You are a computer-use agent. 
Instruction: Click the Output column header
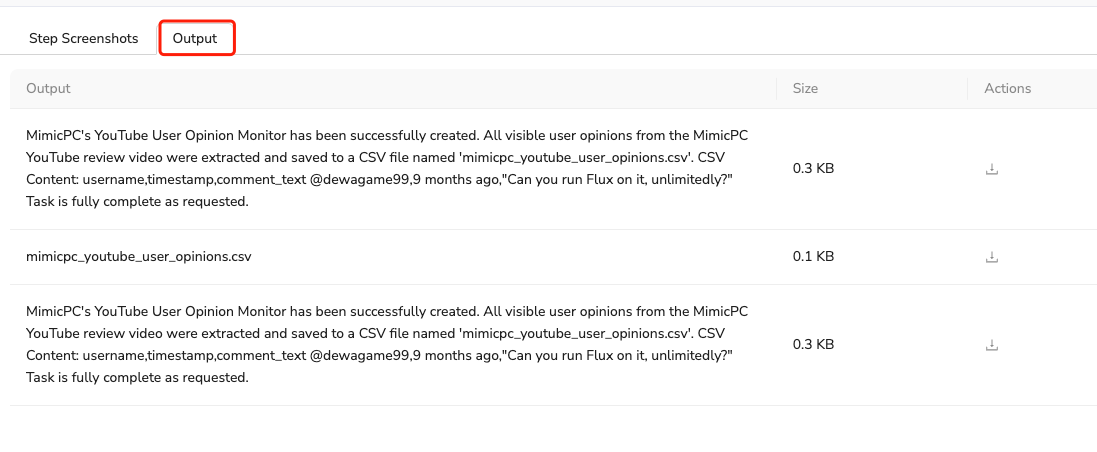click(x=49, y=88)
